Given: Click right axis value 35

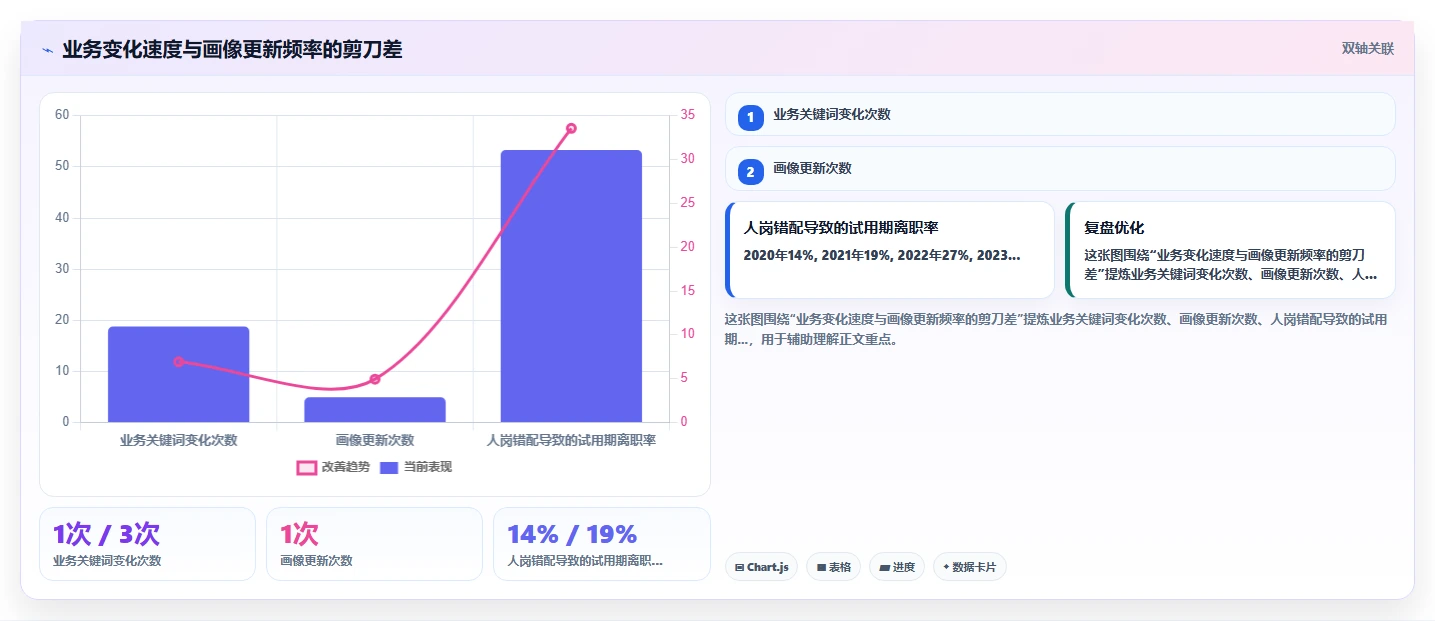Looking at the screenshot, I should click(687, 115).
